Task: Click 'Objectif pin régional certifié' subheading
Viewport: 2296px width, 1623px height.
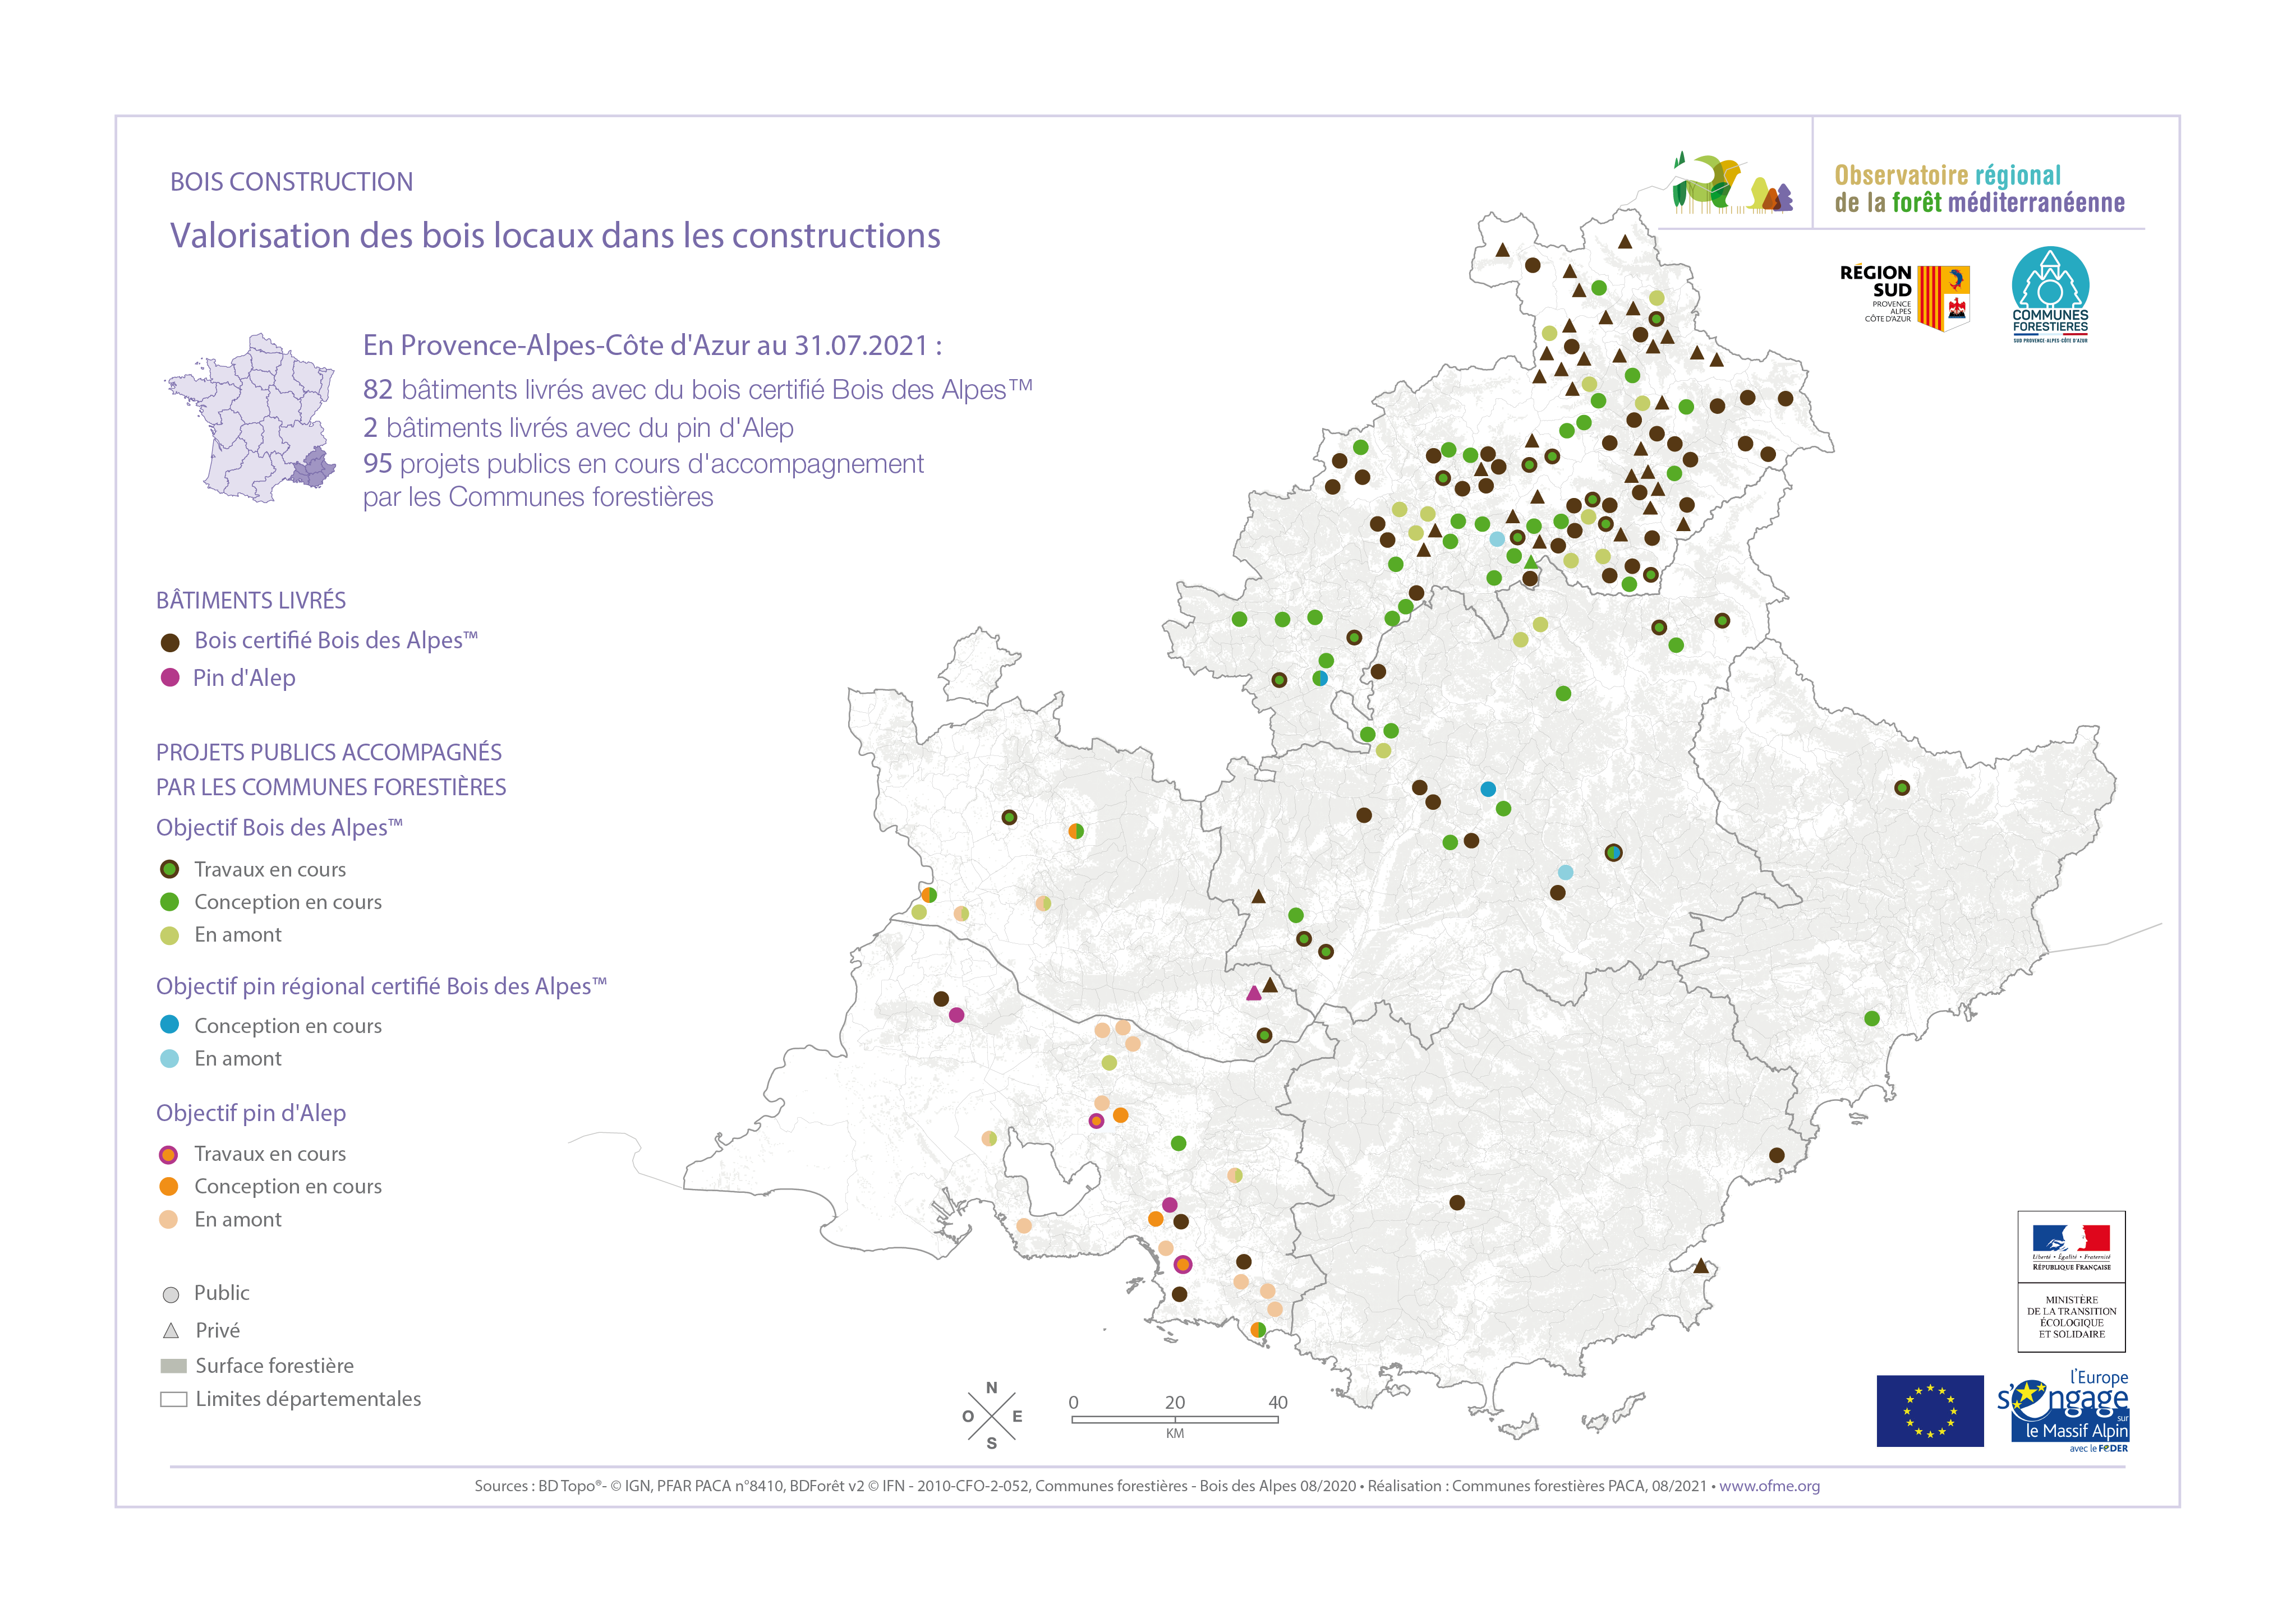Action: pyautogui.click(x=381, y=987)
